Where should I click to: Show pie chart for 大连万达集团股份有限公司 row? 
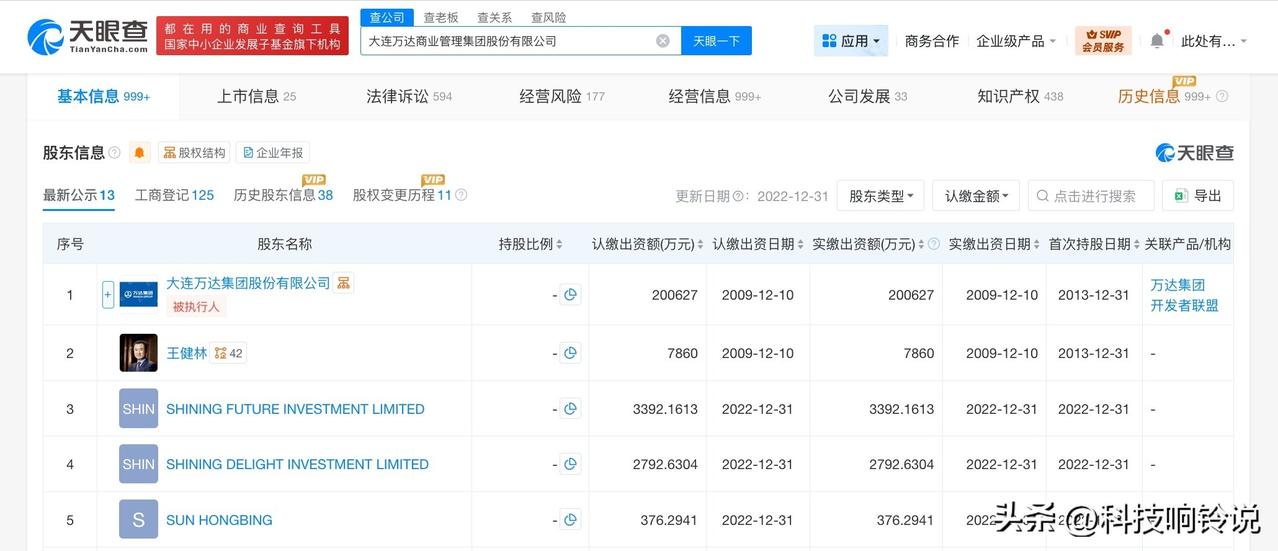tap(570, 295)
